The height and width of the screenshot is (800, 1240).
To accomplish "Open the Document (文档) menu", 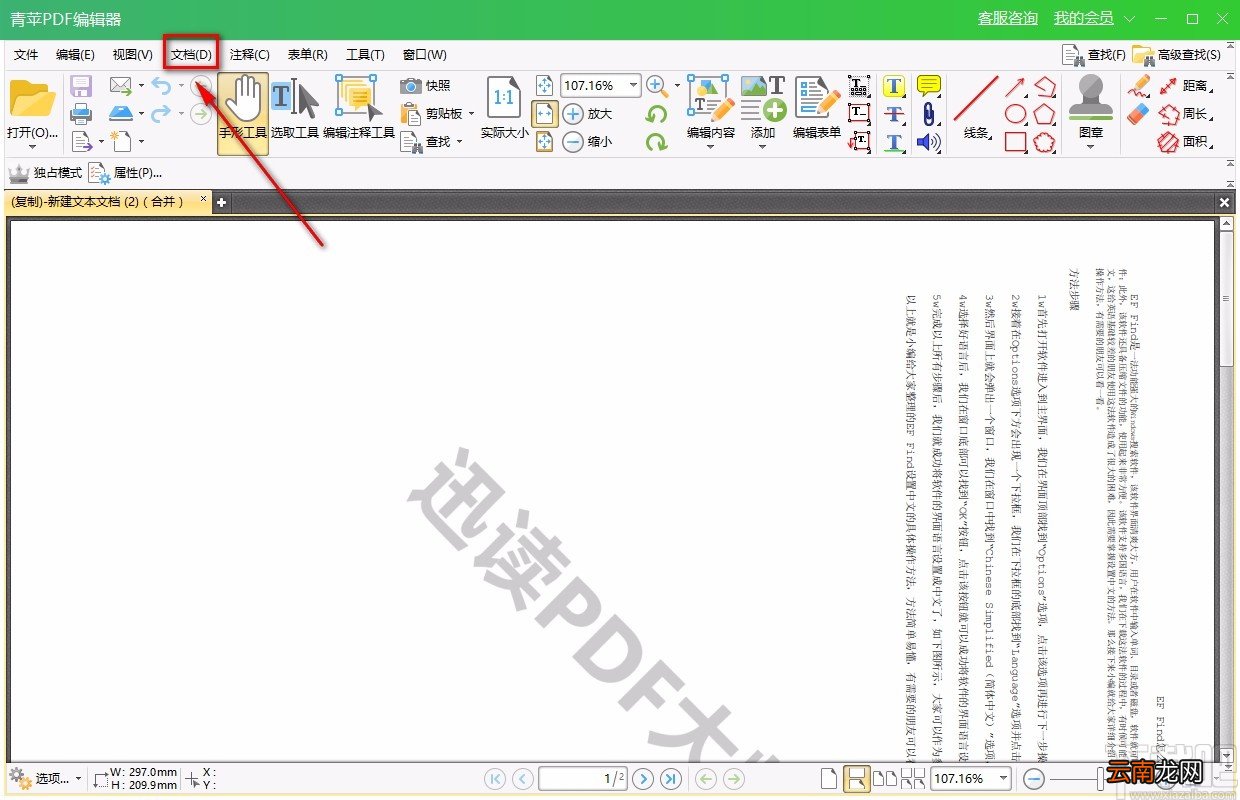I will click(191, 55).
